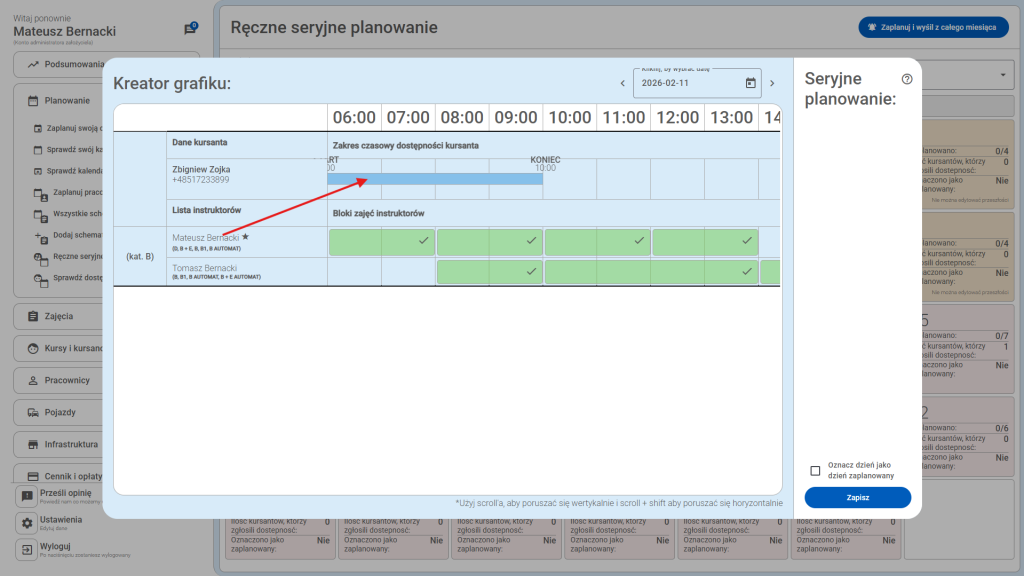
Task: Click the Ustawienia gear icon
Action: (x=27, y=523)
